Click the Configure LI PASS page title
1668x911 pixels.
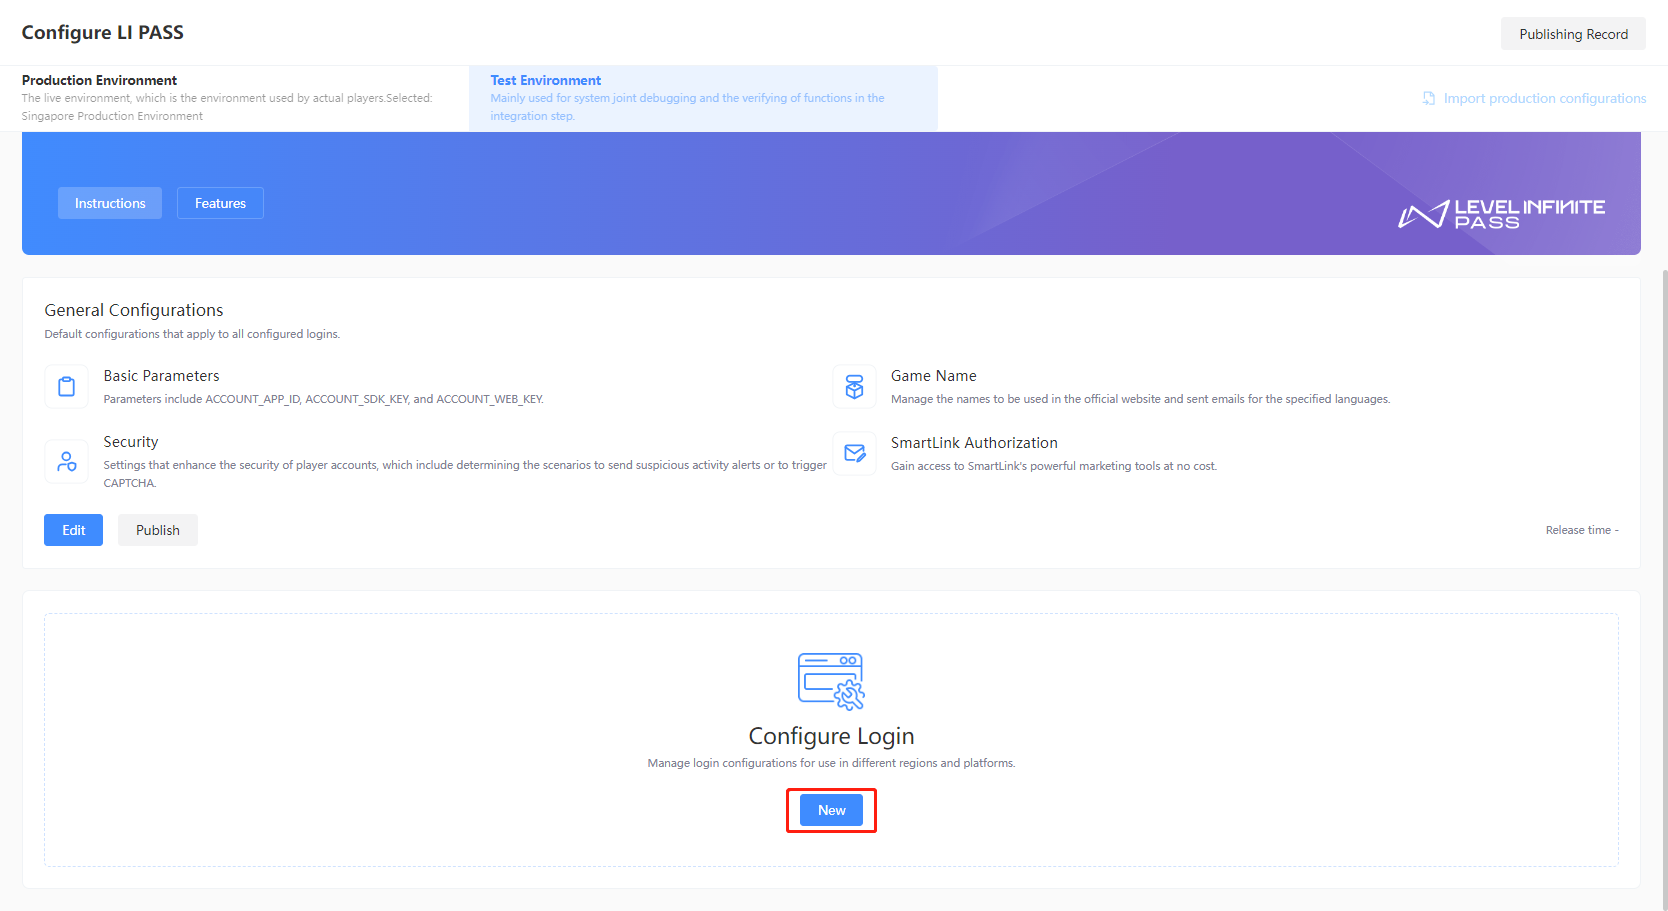pyautogui.click(x=103, y=32)
